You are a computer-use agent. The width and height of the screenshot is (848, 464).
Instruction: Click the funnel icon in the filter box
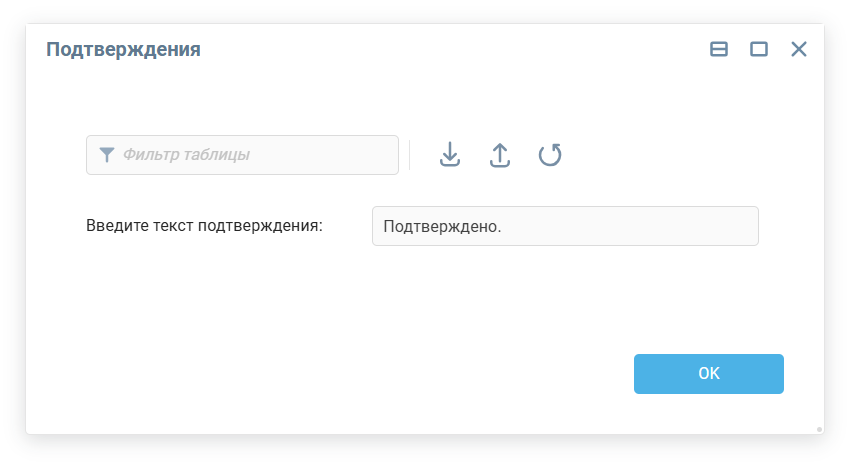[x=107, y=155]
